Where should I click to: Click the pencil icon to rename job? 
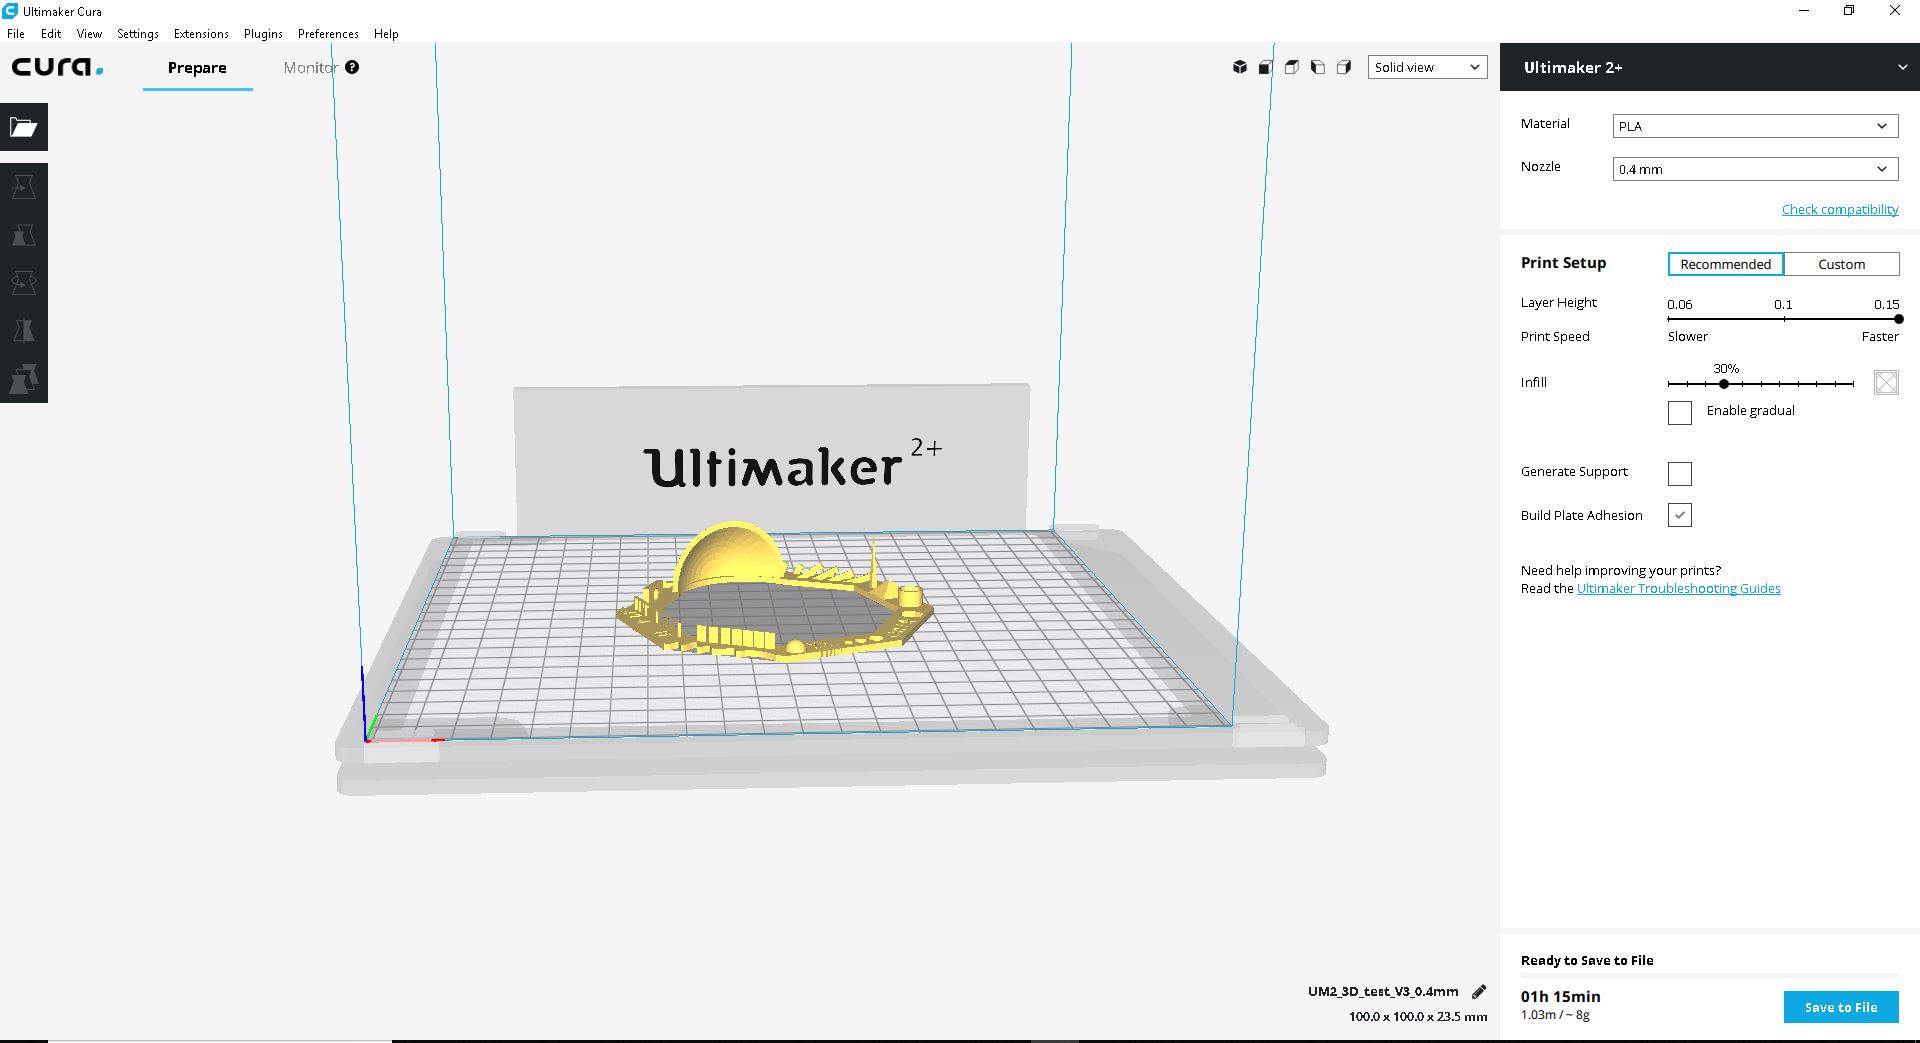(1479, 992)
